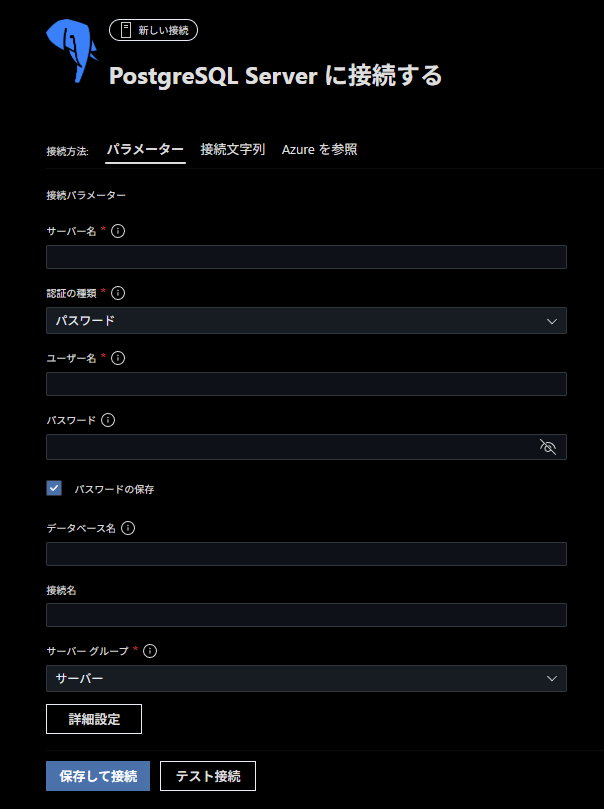Click the info icon beside 認証の種類
Viewport: 604px width, 809px height.
pos(118,293)
